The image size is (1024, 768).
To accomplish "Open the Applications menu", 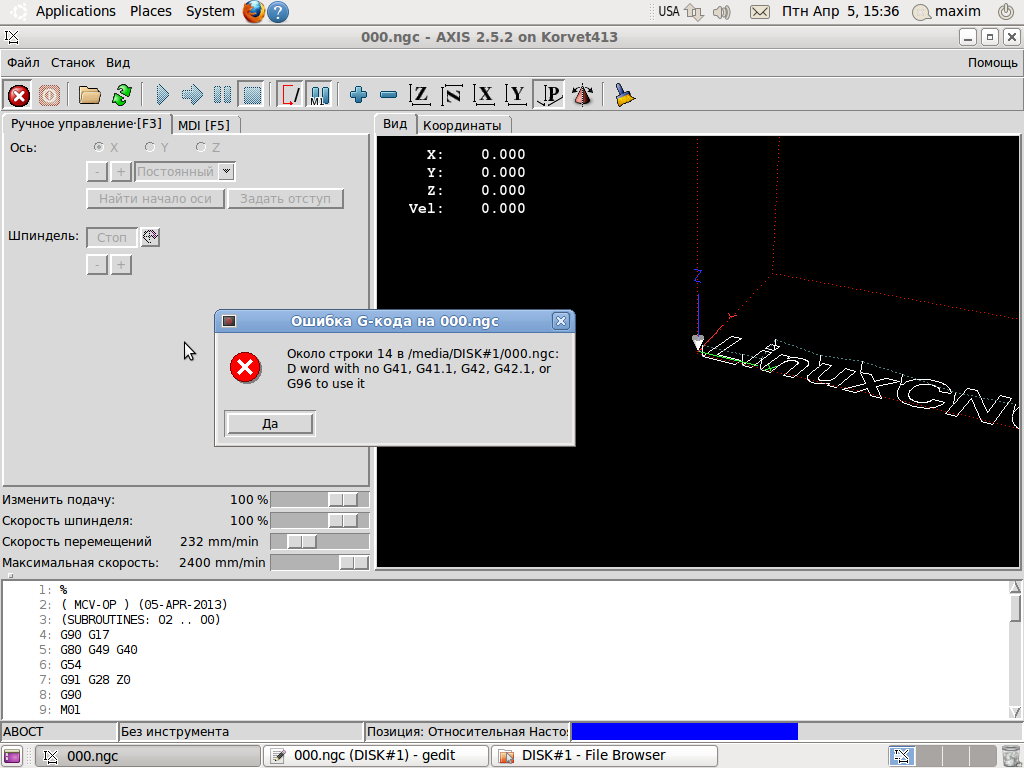I will tap(75, 11).
